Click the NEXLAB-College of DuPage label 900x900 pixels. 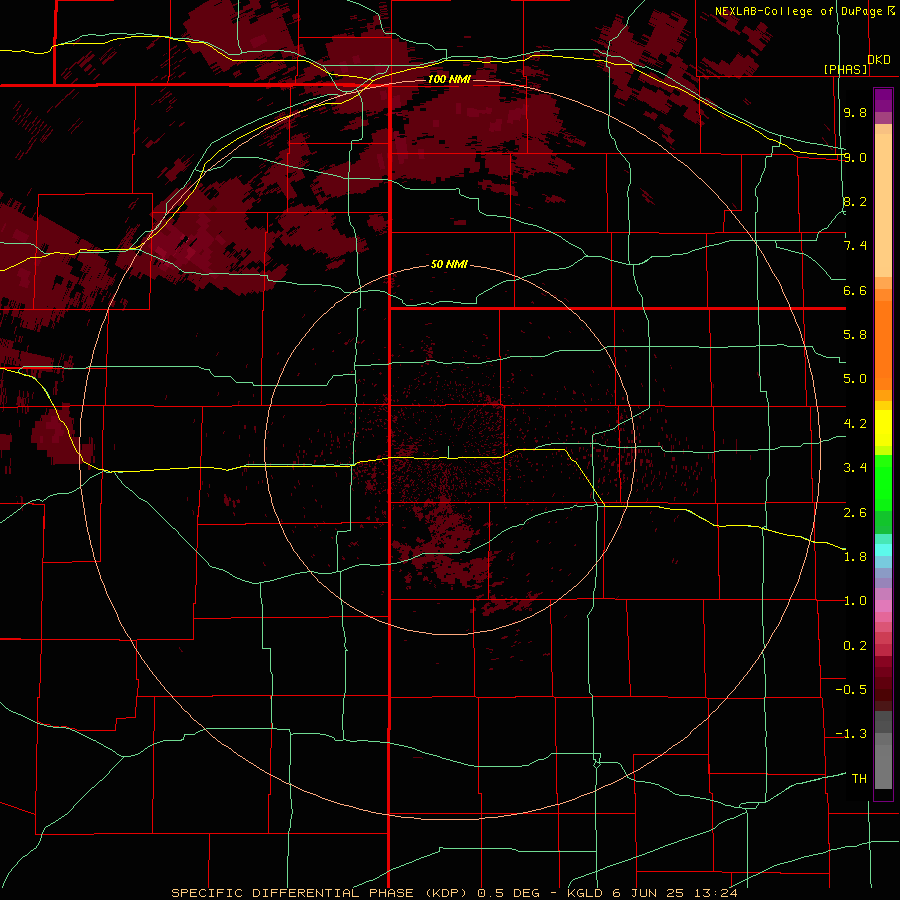pyautogui.click(x=799, y=11)
